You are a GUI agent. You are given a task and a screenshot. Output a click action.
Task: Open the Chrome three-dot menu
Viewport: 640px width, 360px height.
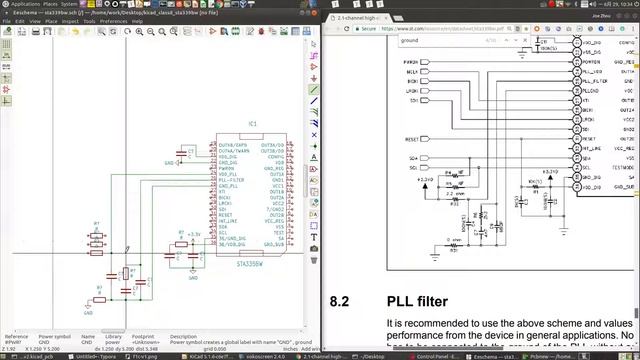coord(633,29)
